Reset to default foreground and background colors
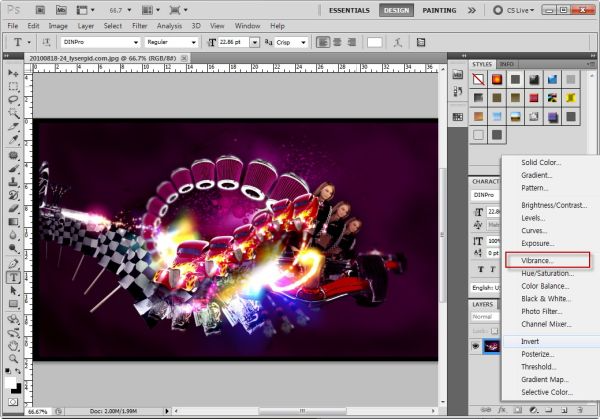The height and width of the screenshot is (419, 600). (x=8, y=371)
